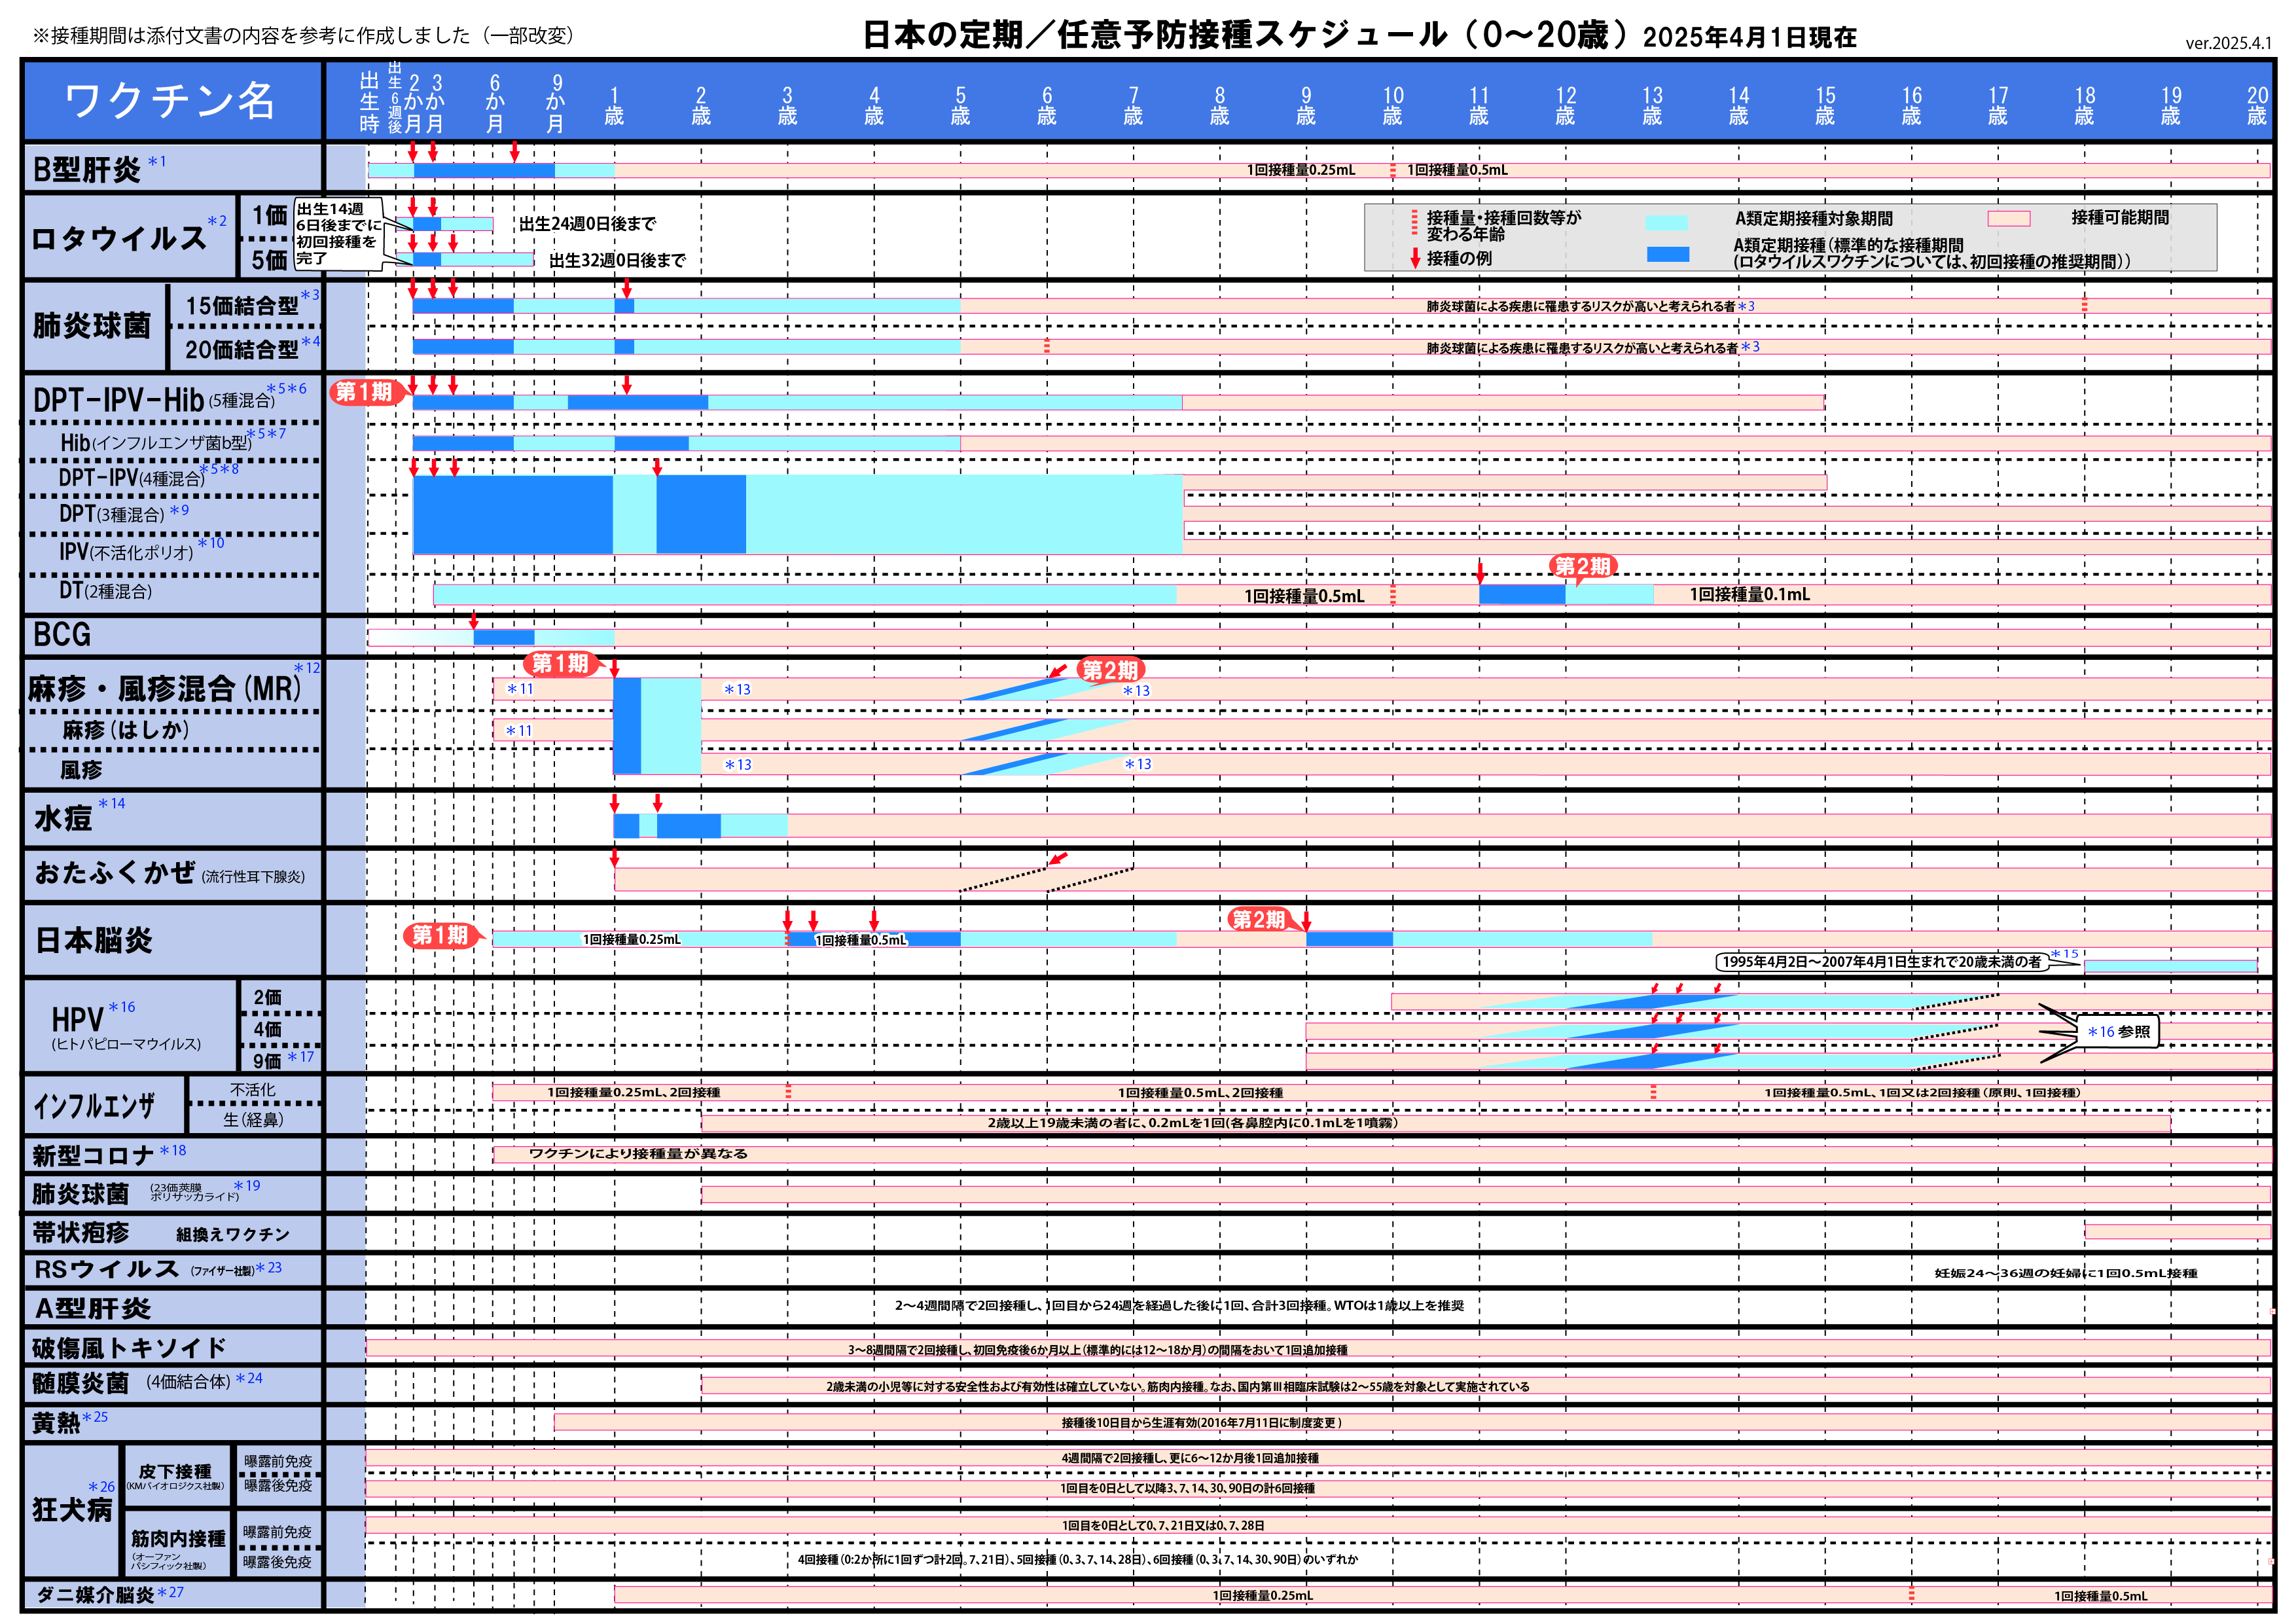Click the 第2期 badge in the 麻疹・風疹混合 row
Screen dimensions: 2296x1624
click(x=1110, y=670)
